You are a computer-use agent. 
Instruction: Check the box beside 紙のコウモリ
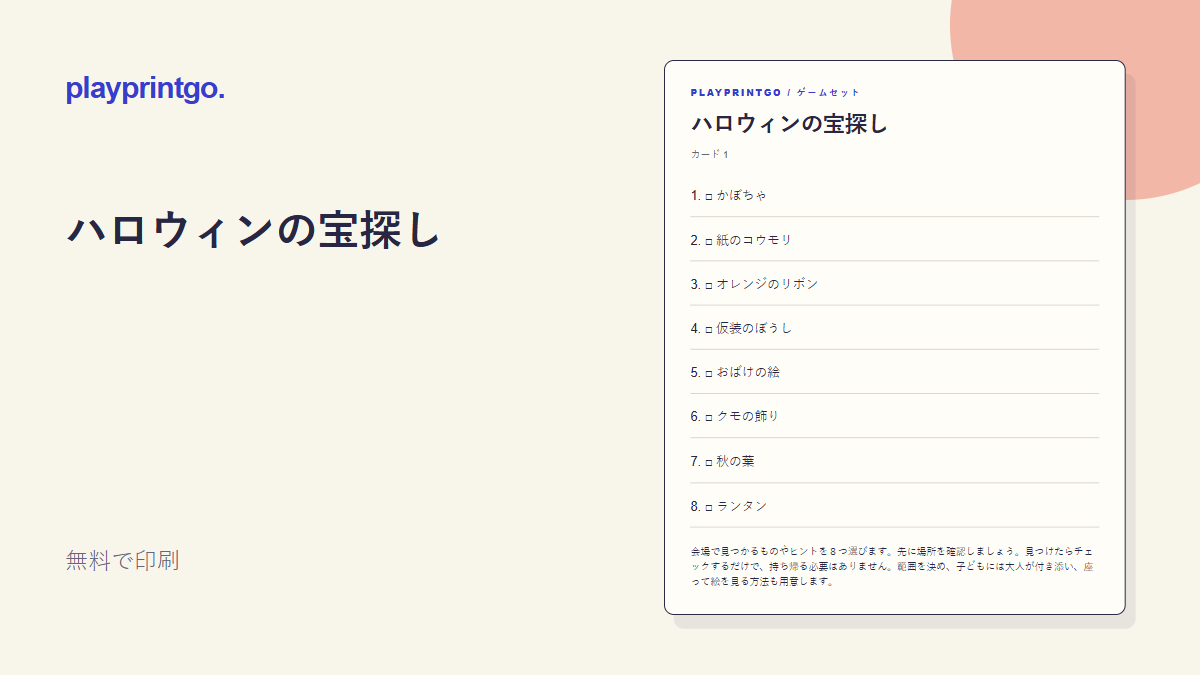click(x=709, y=241)
